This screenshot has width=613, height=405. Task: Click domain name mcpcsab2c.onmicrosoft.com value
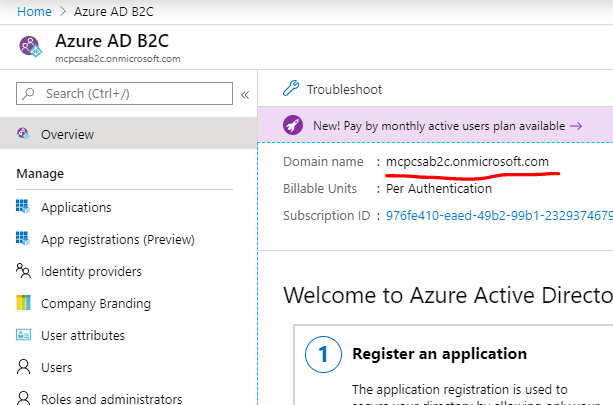point(467,161)
